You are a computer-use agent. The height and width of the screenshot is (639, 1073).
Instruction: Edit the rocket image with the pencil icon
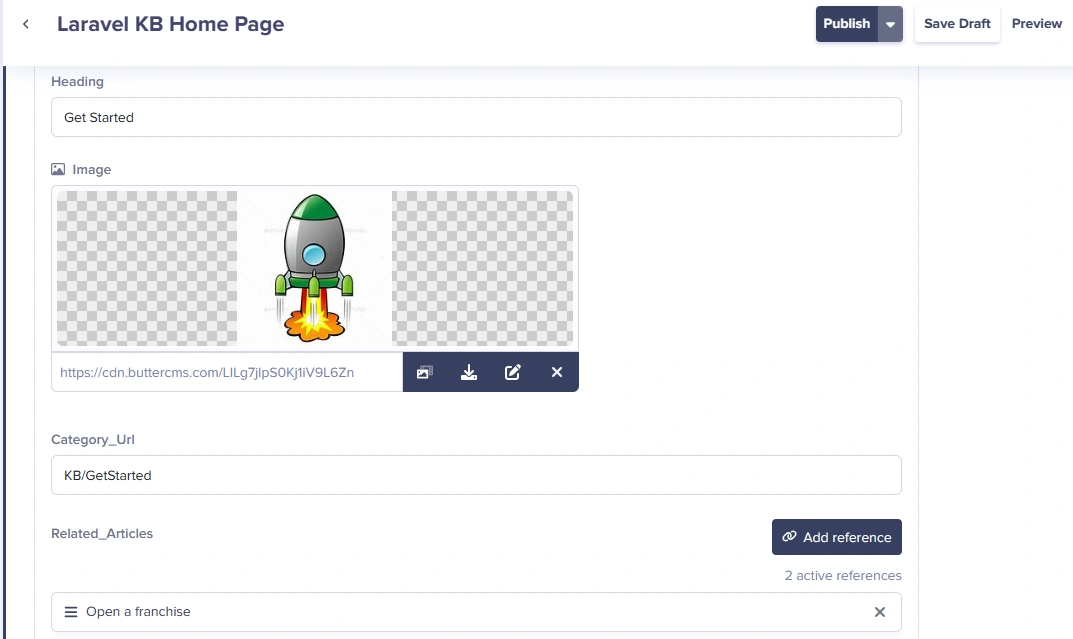point(513,372)
